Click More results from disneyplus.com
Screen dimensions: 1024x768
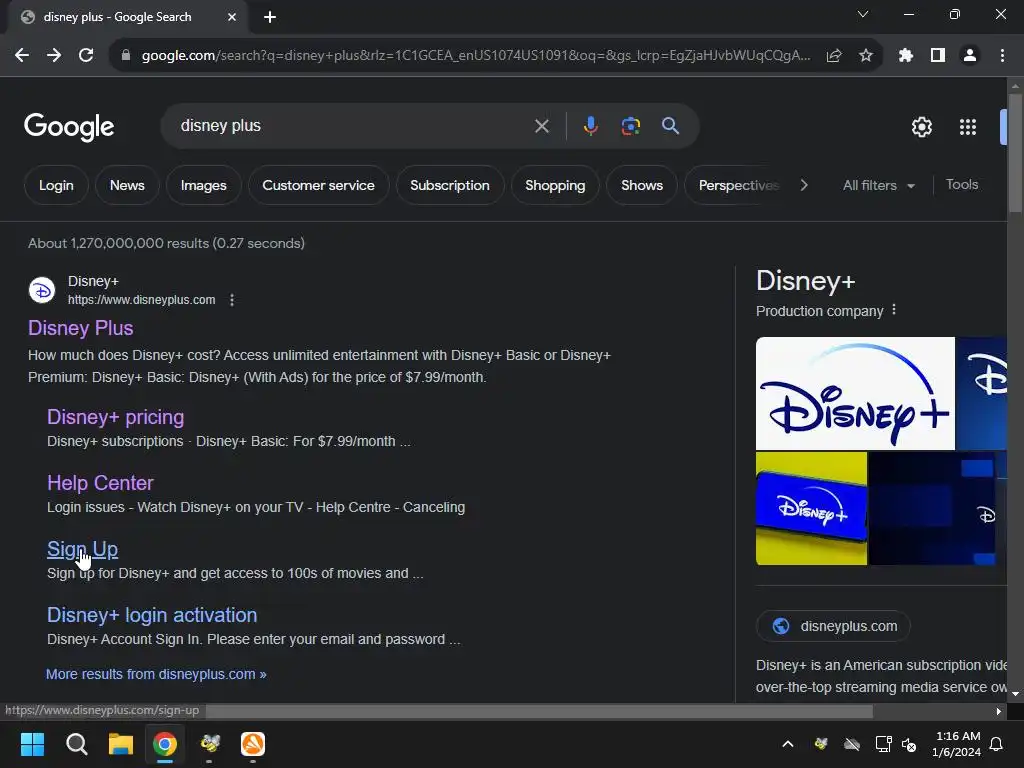point(156,674)
